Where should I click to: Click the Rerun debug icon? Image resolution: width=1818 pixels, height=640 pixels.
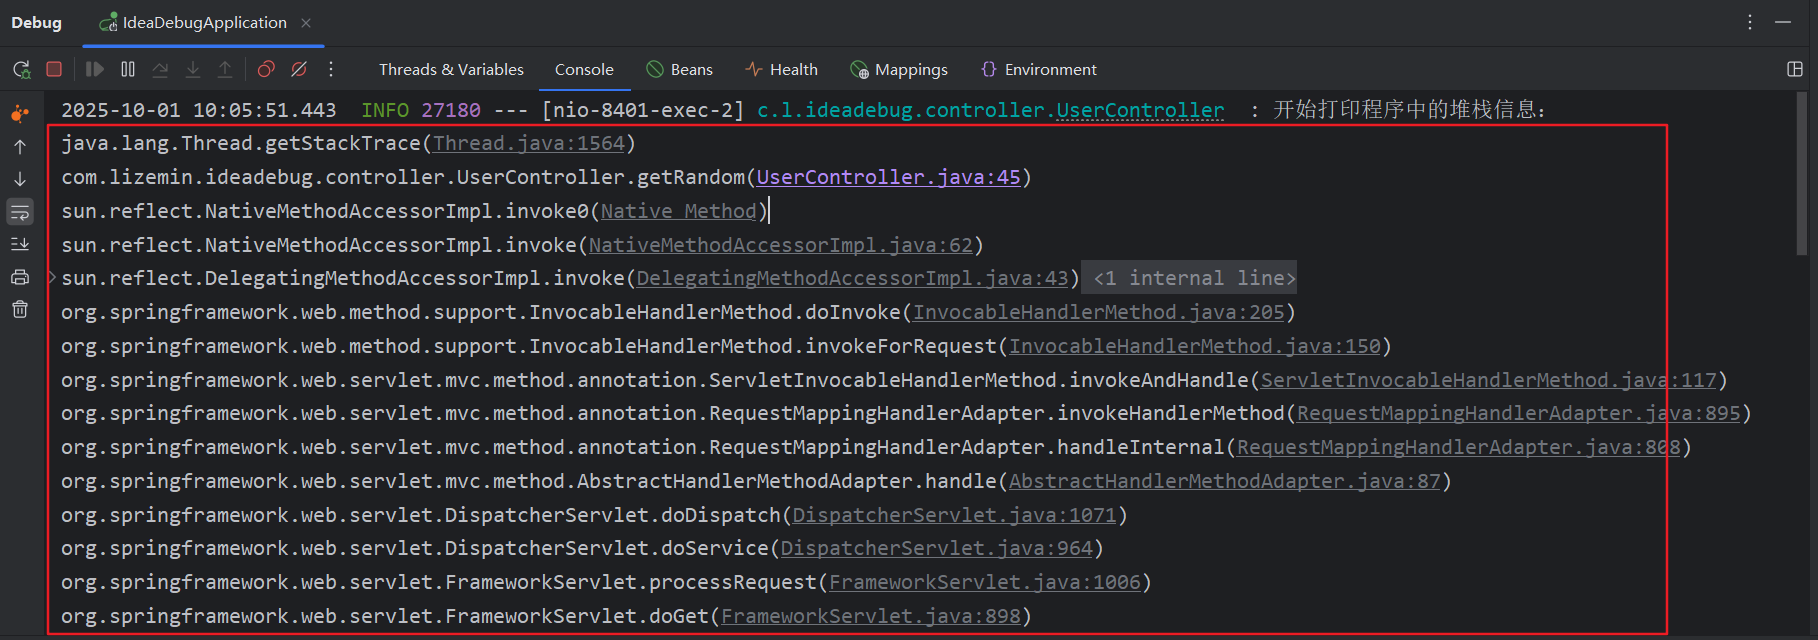tap(21, 69)
